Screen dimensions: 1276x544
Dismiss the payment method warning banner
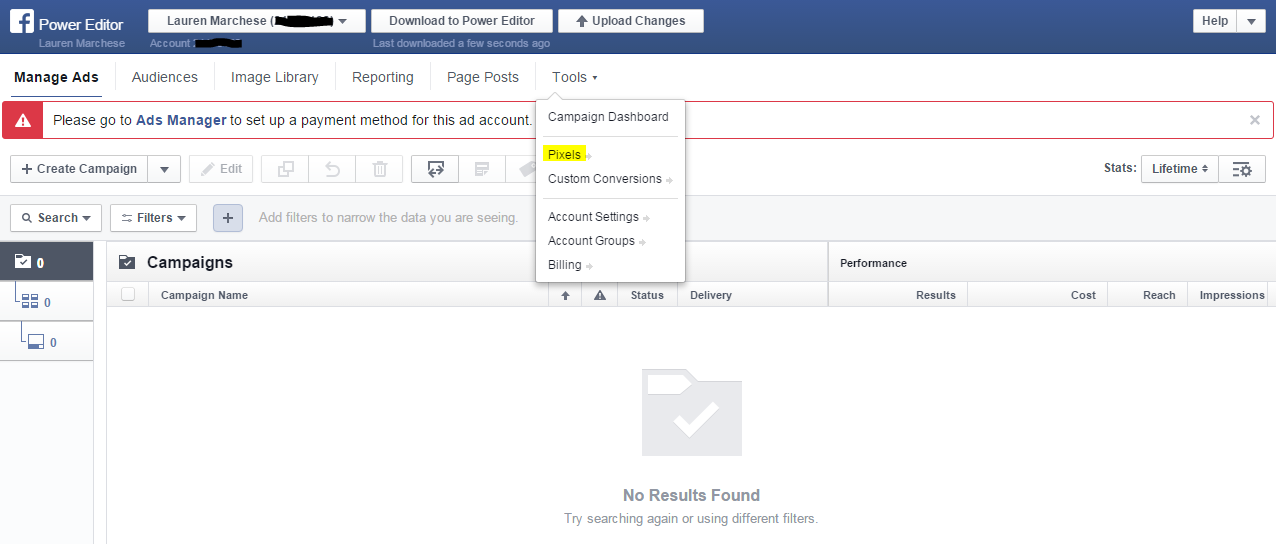coord(1255,120)
